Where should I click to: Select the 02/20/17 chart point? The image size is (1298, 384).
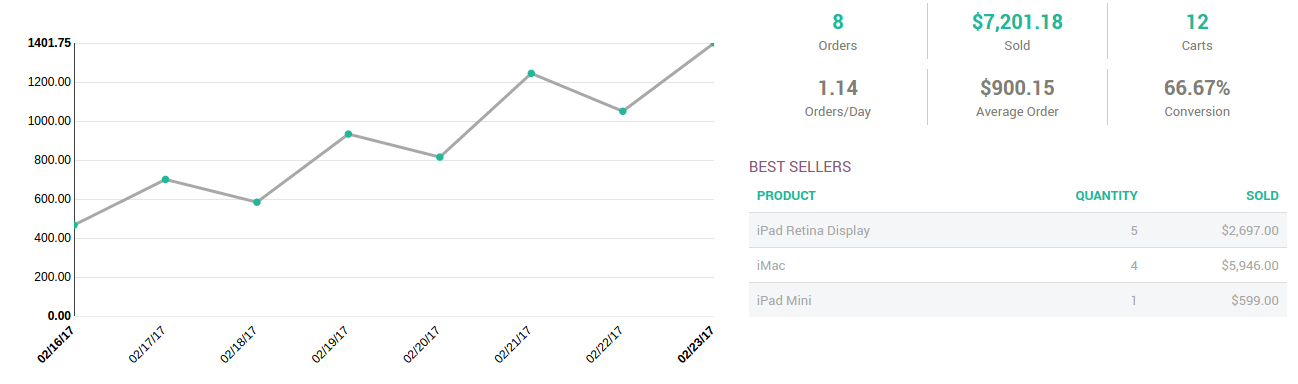click(x=440, y=157)
